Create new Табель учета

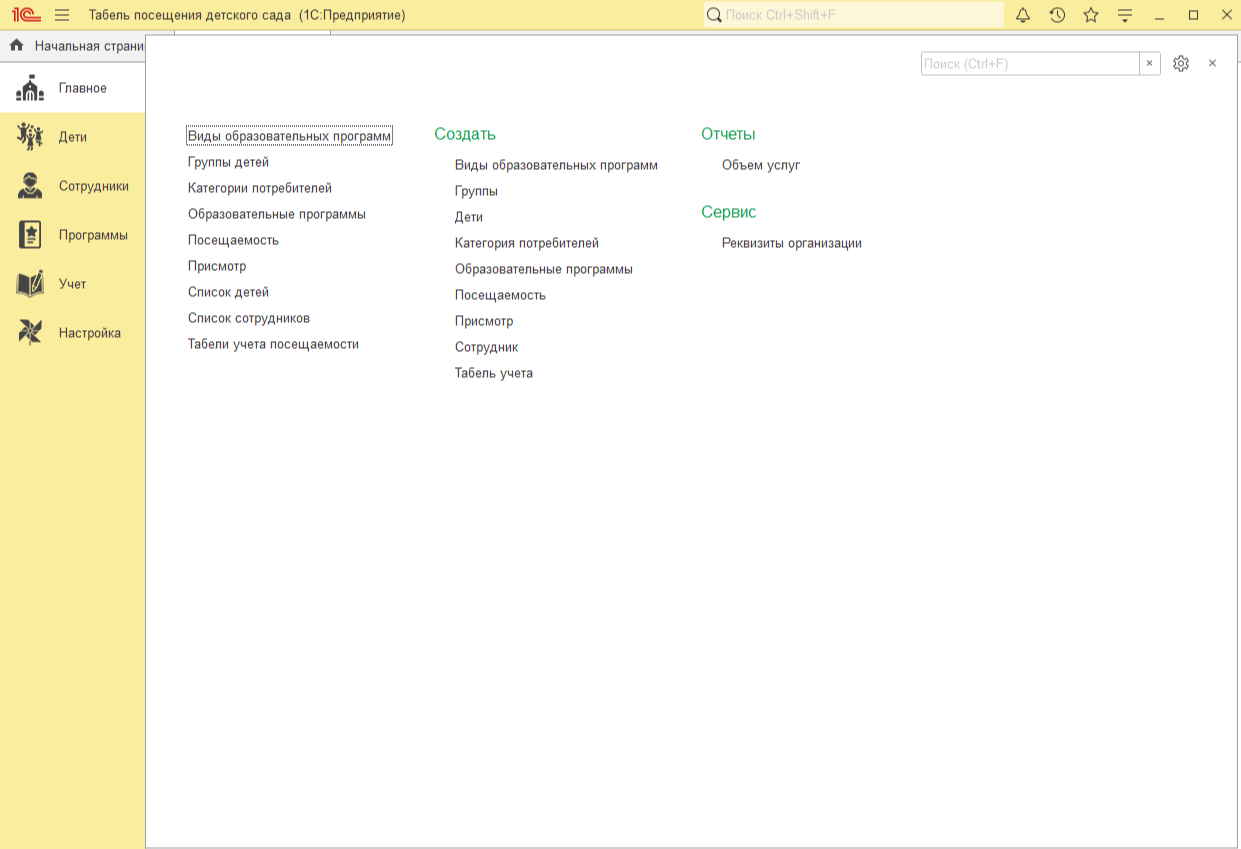click(x=494, y=373)
